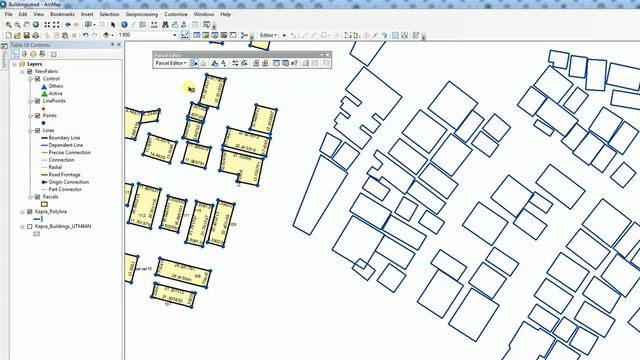Click List By Source icon in Table Of Contents
This screenshot has height=360, width=640.
pos(24,54)
